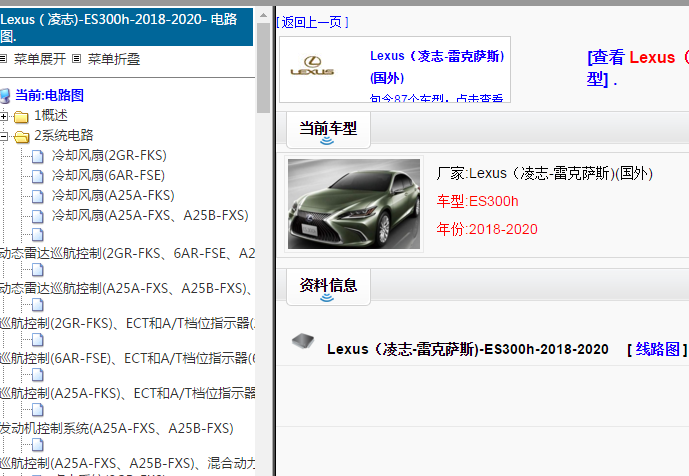Click page icon above 动态雷达巡航控制(A25A-FXS) row
689x476 pixels.
(x=38, y=269)
